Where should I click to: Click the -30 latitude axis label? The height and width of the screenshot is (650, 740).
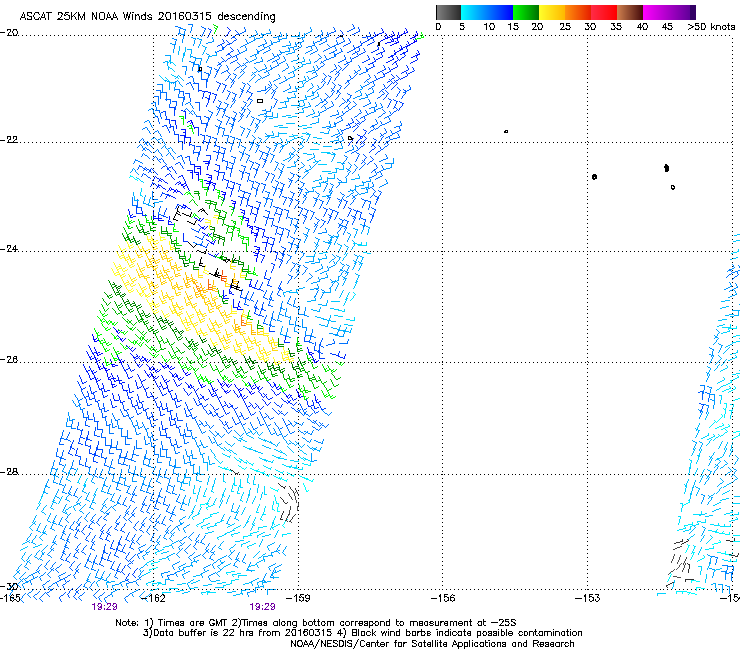point(9,586)
